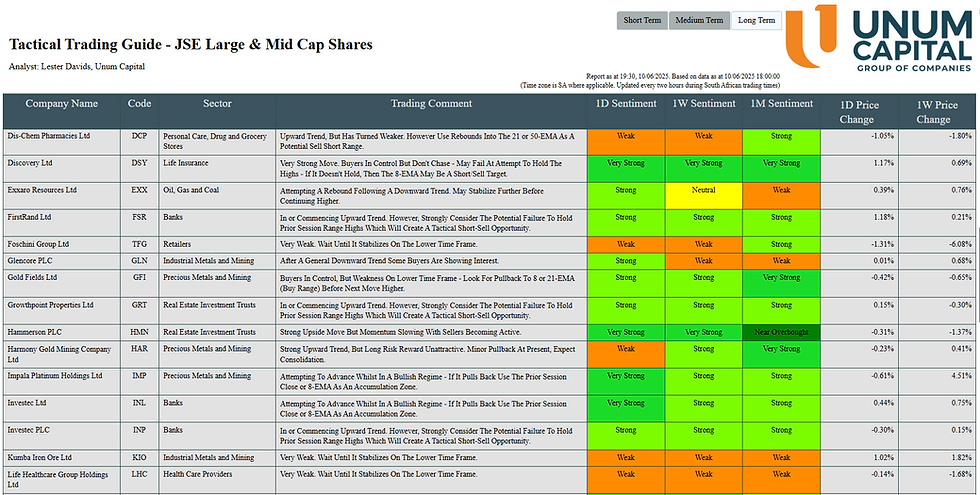Select Impala Platinum Holdings Ltd name
This screenshot has height=495, width=980.
54,376
